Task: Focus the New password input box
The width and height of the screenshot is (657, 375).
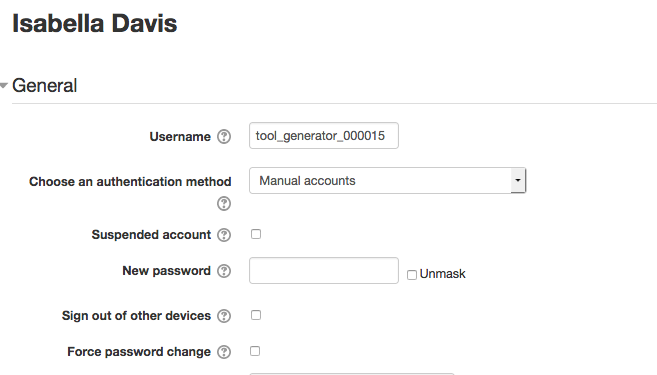Action: click(x=324, y=270)
